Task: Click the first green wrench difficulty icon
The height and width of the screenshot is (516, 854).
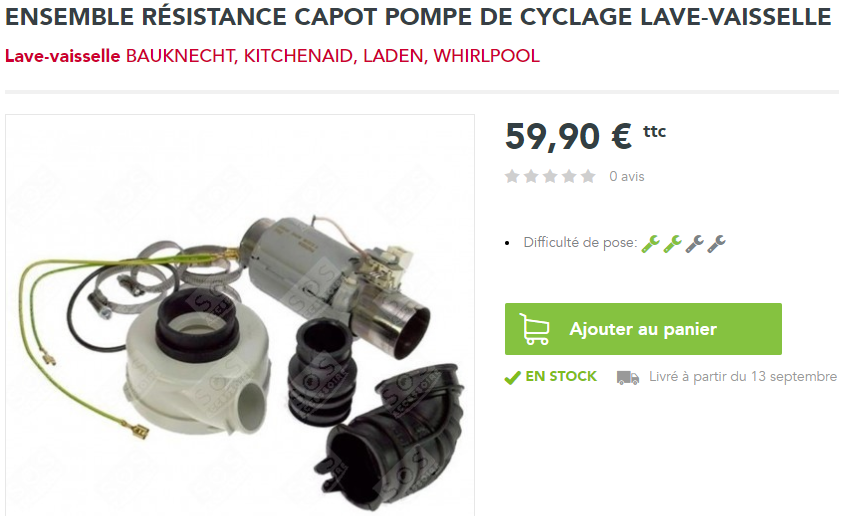Action: coord(650,244)
